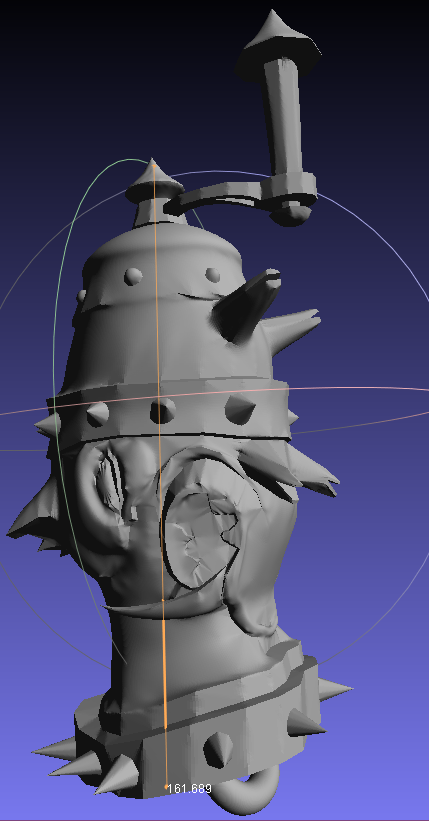This screenshot has width=429, height=821.
Task: Click the center stud on the helmet band
Action: 162,410
